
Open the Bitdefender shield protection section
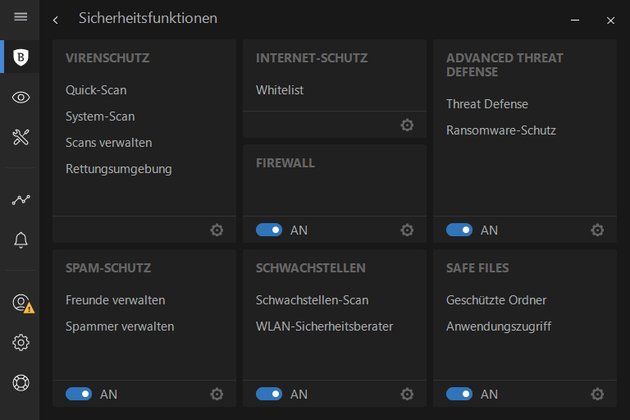tap(20, 57)
